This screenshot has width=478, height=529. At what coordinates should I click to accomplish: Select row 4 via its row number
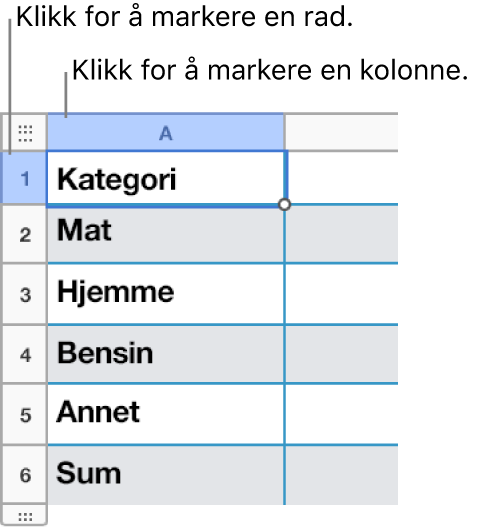(25, 354)
